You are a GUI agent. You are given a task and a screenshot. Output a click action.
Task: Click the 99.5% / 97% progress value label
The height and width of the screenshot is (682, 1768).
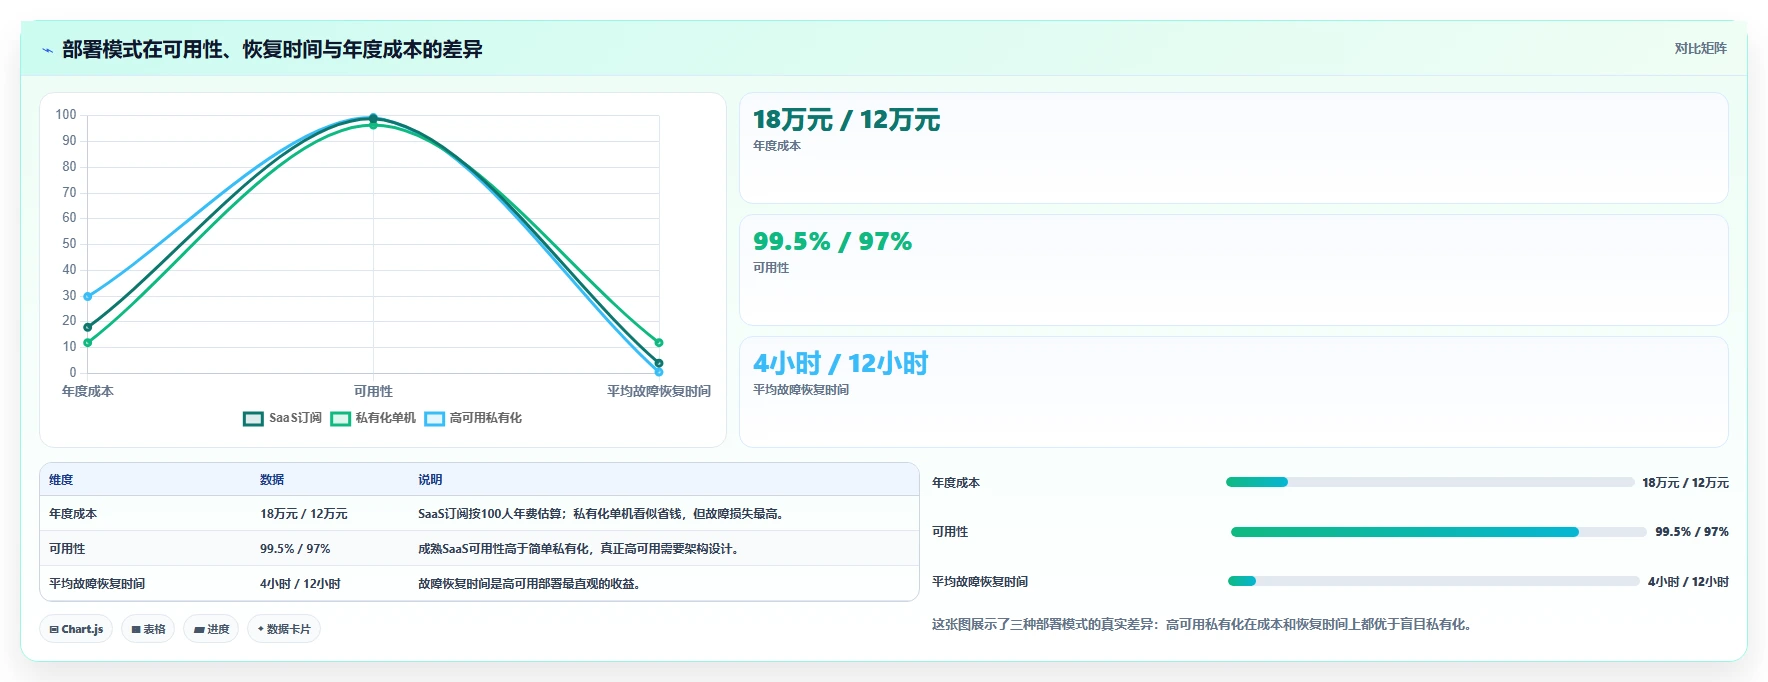(1692, 532)
